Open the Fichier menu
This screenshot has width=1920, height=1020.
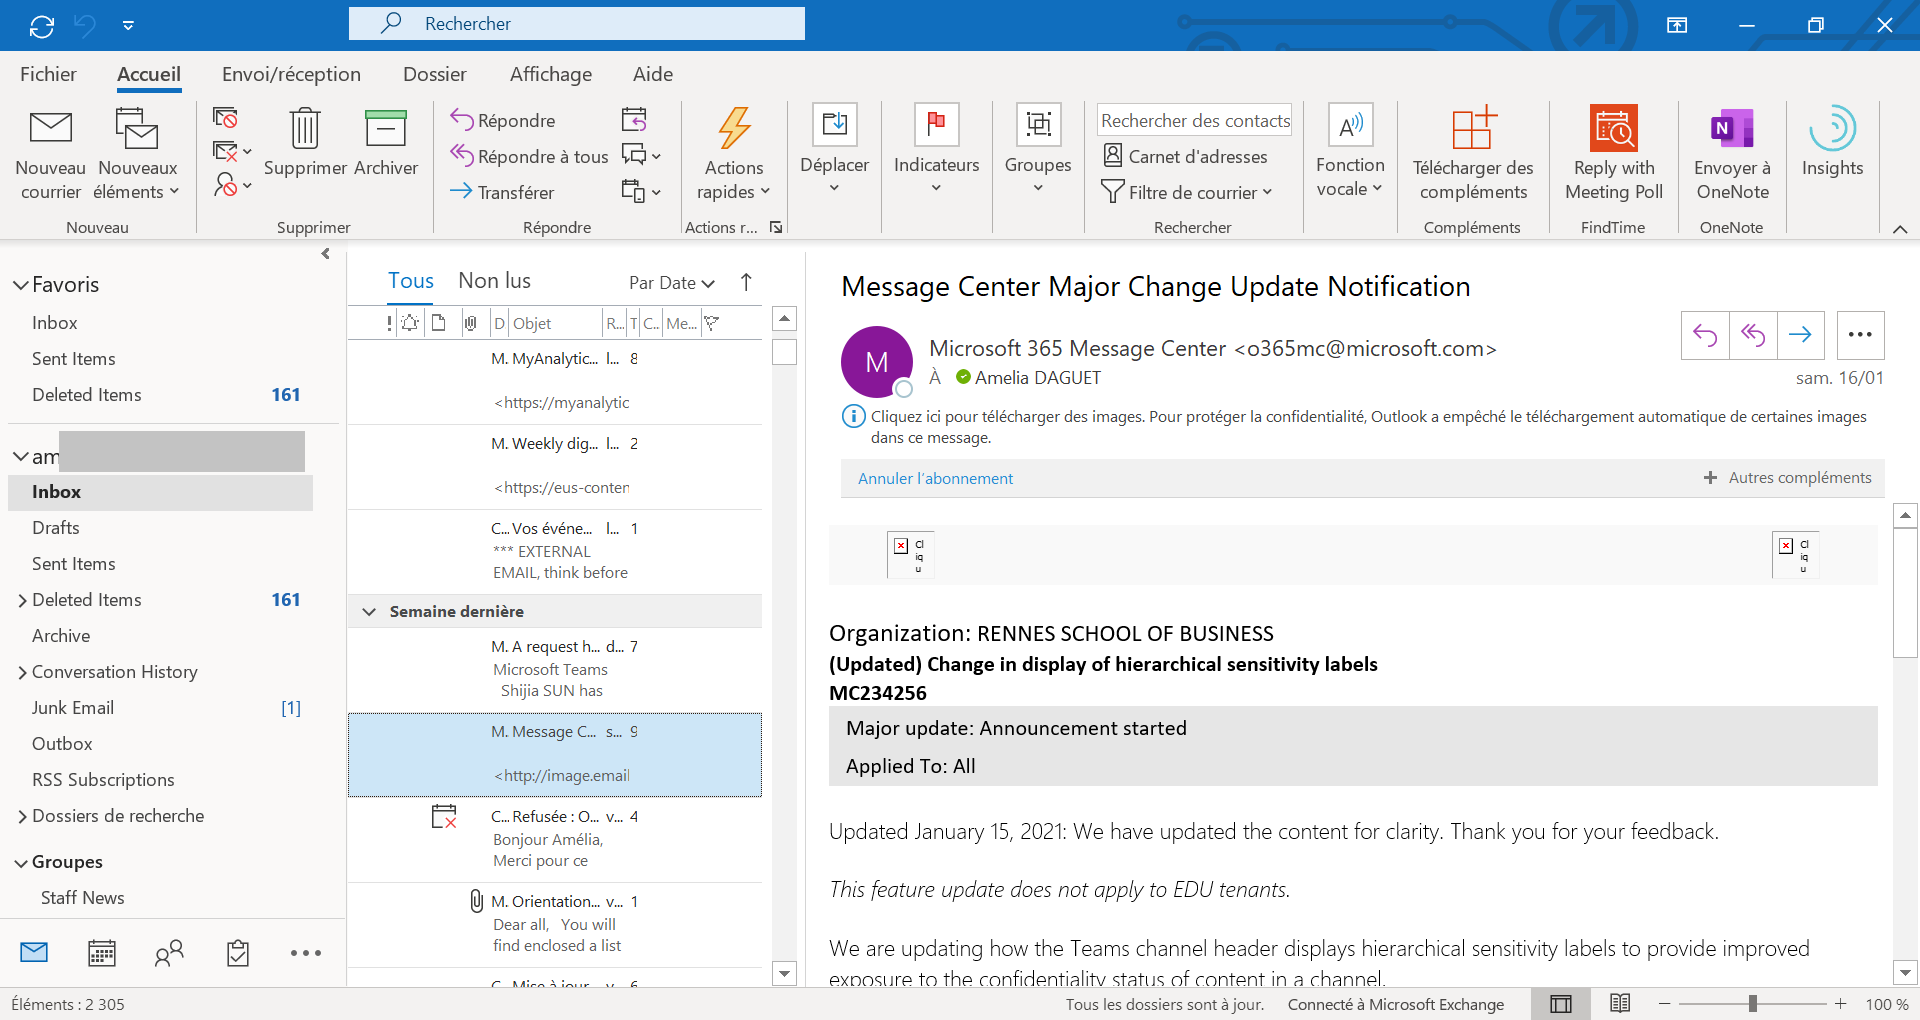[47, 73]
